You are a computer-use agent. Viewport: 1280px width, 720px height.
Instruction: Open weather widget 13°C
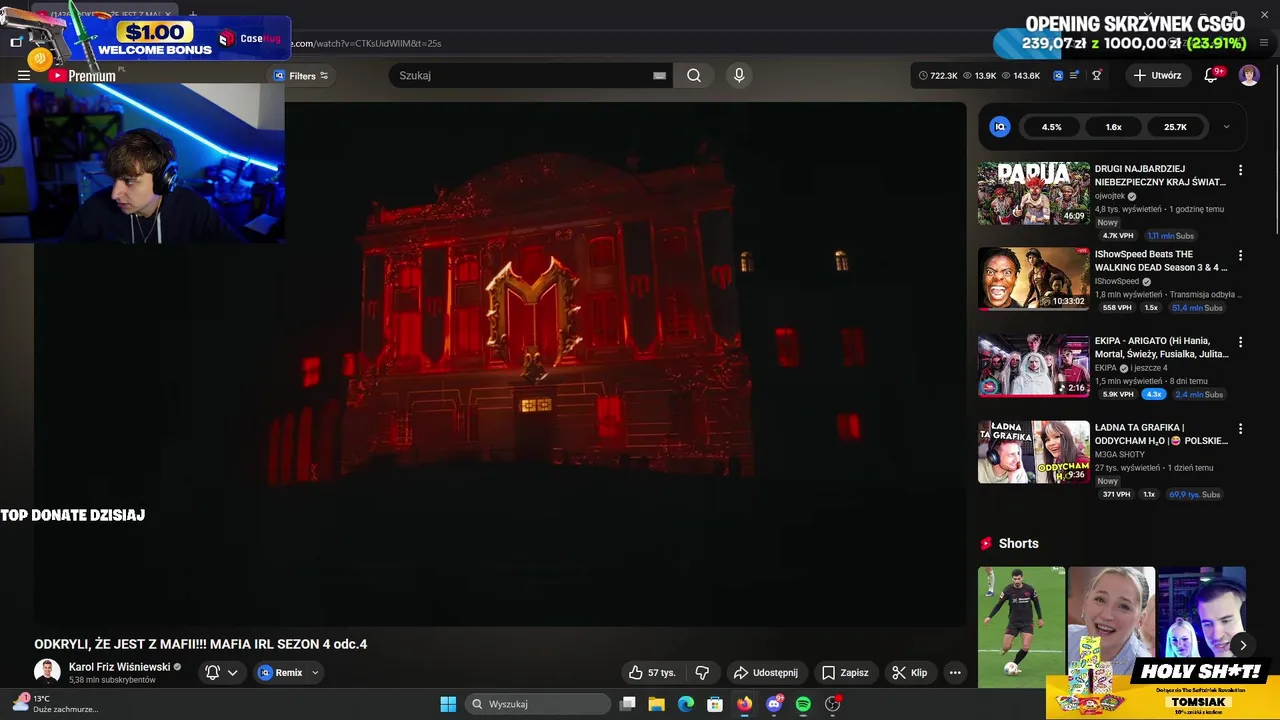56,703
